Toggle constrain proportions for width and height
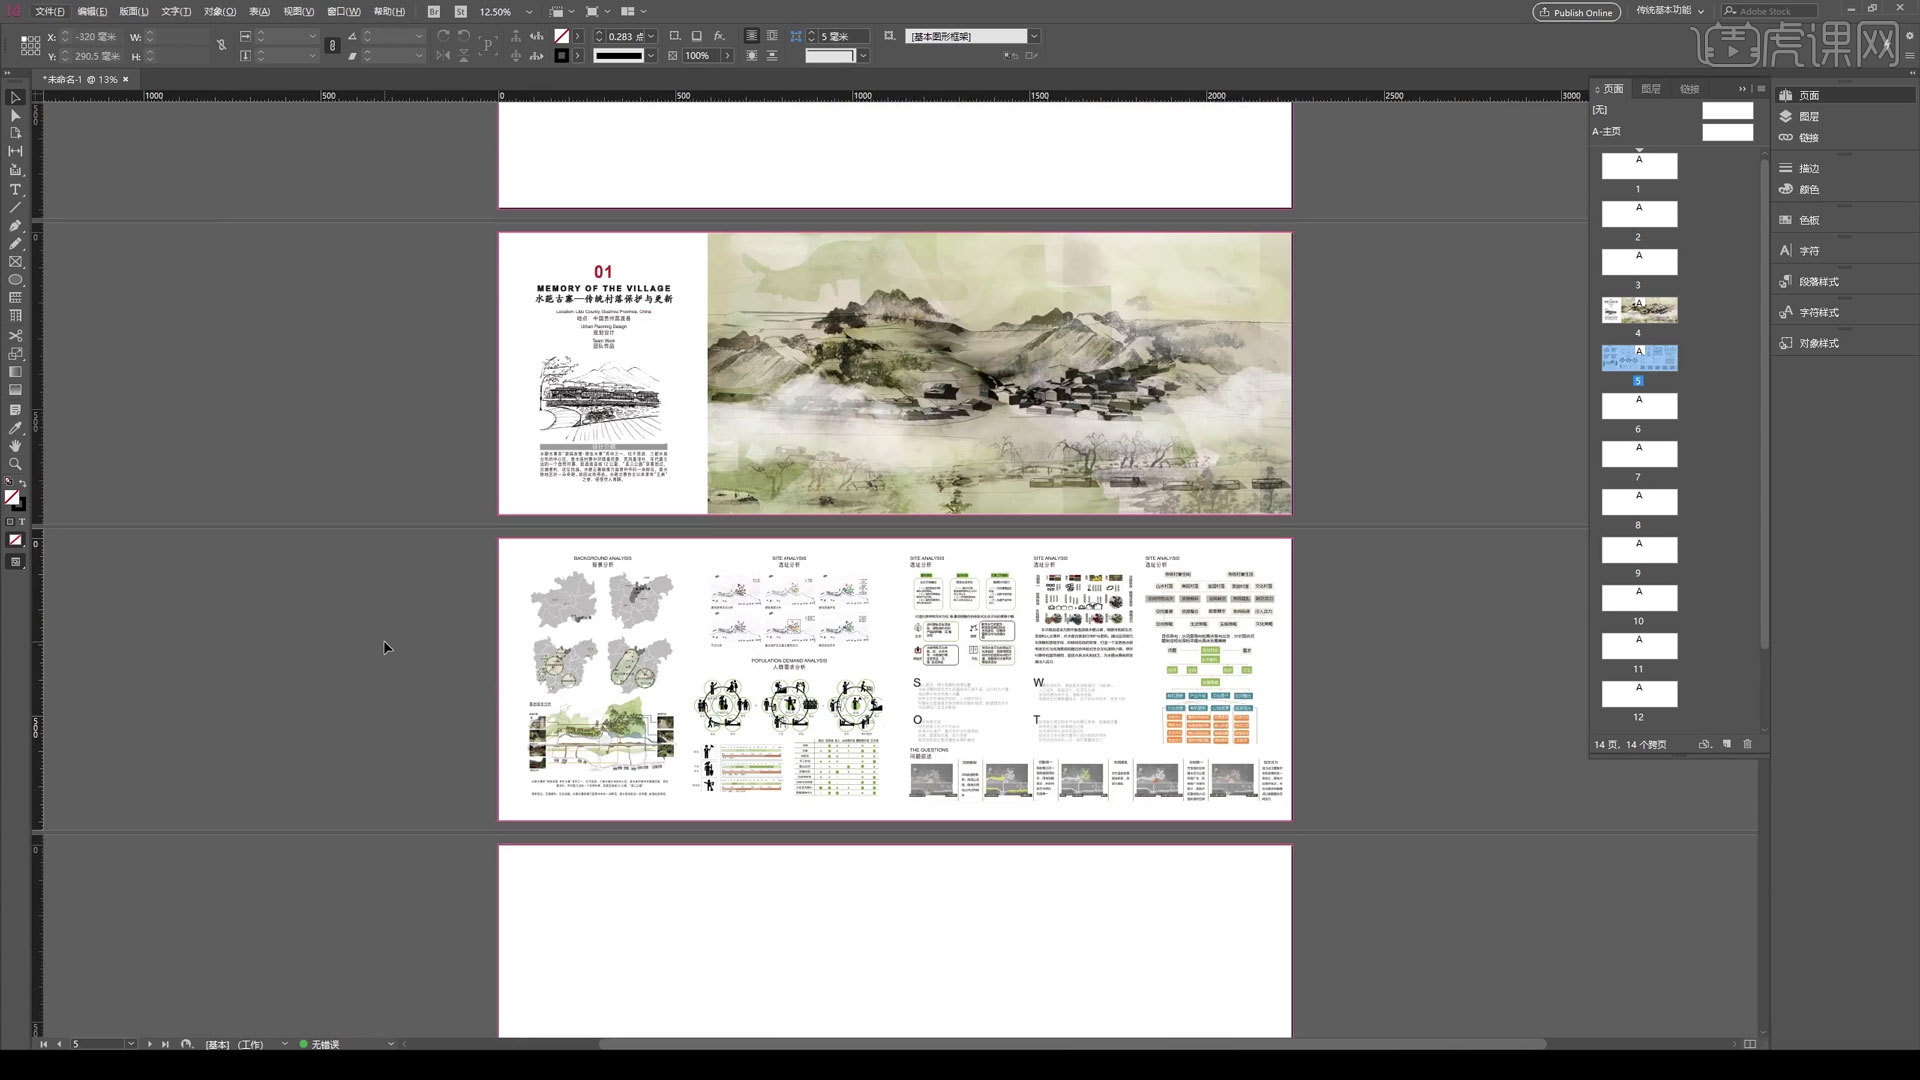Viewport: 1920px width, 1080px height. 221,45
